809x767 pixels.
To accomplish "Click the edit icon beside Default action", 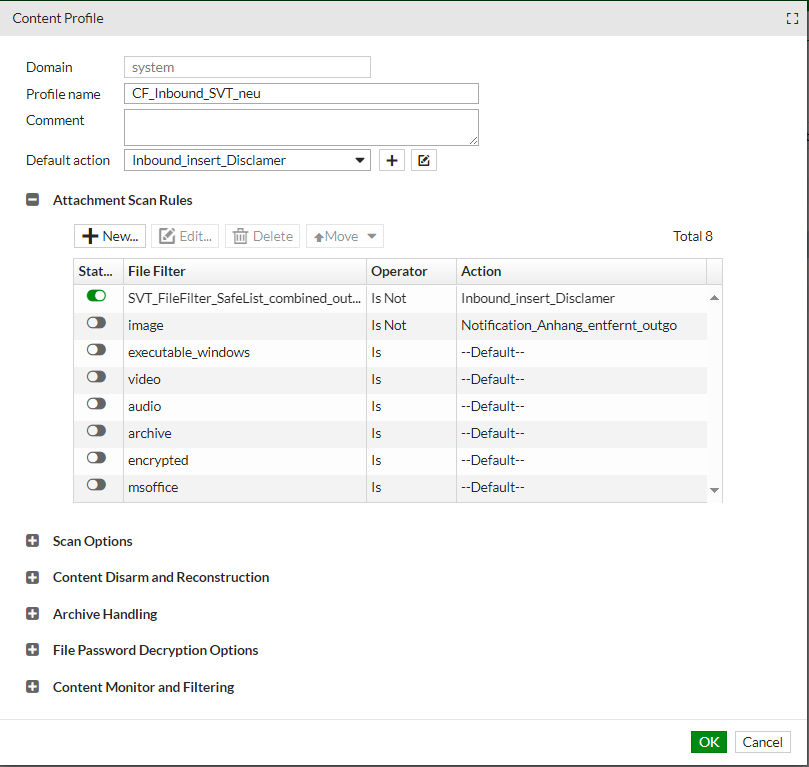I will pyautogui.click(x=424, y=160).
